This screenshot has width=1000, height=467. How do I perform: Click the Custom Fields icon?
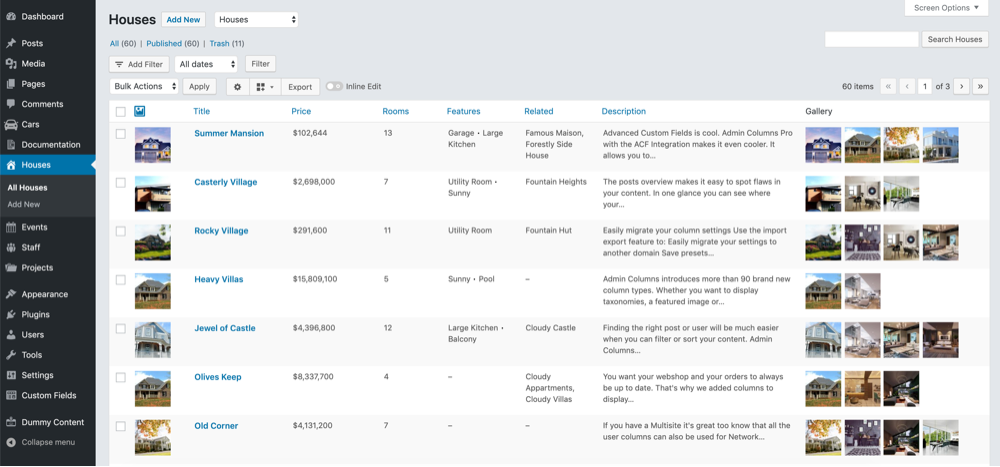[11, 396]
